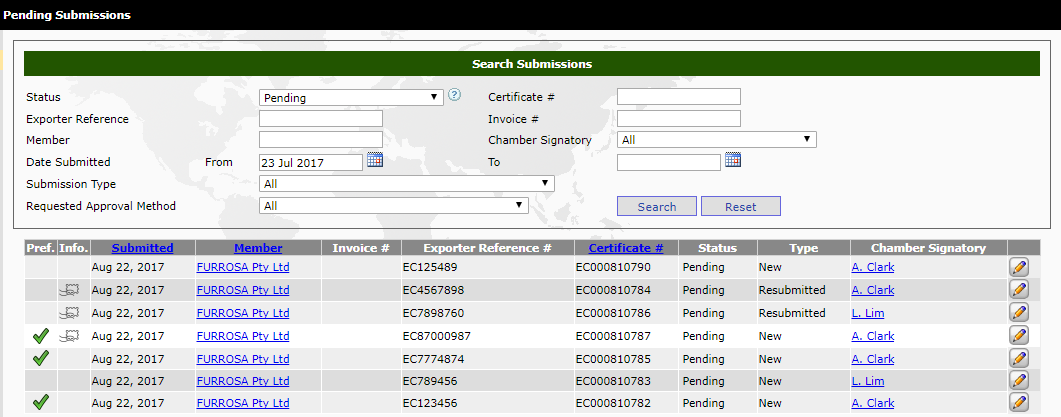The width and height of the screenshot is (1061, 417).
Task: Edit submission EC000810790 with pencil icon
Action: coord(1019,267)
